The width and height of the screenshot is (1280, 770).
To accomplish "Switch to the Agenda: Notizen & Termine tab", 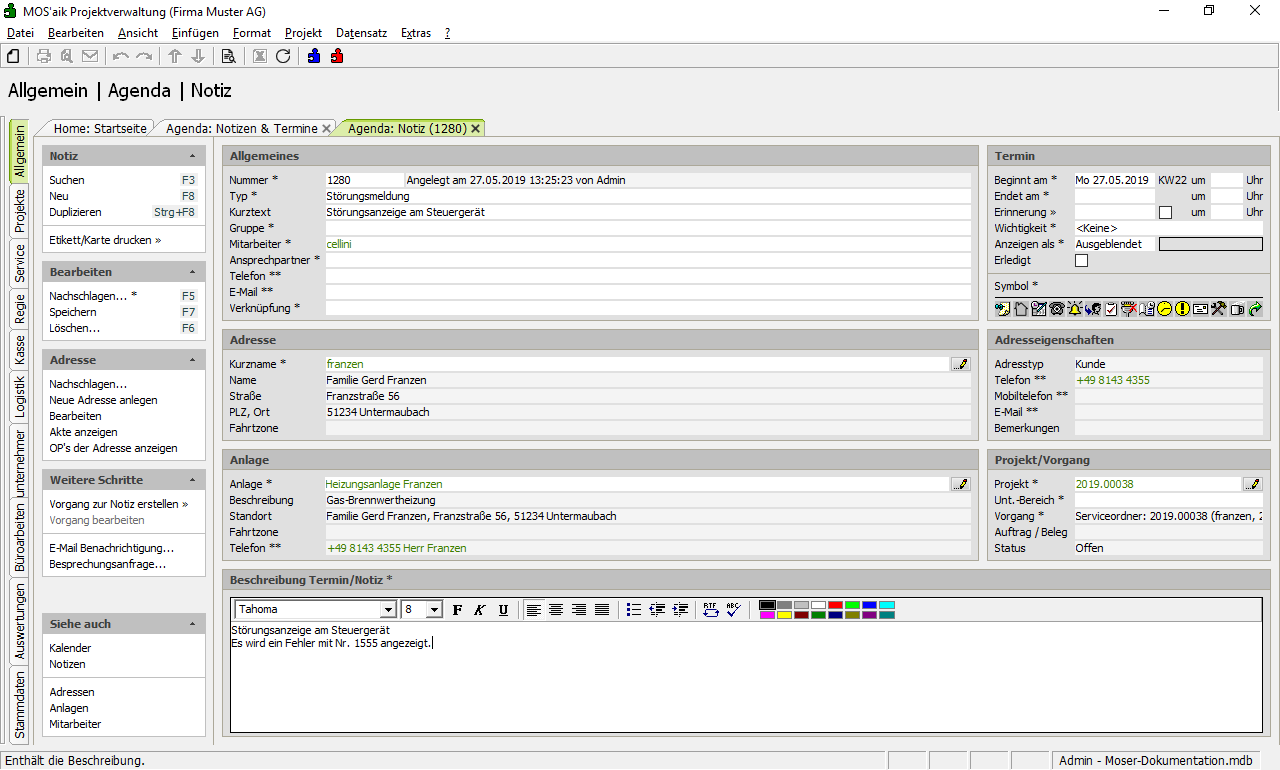I will (x=241, y=128).
